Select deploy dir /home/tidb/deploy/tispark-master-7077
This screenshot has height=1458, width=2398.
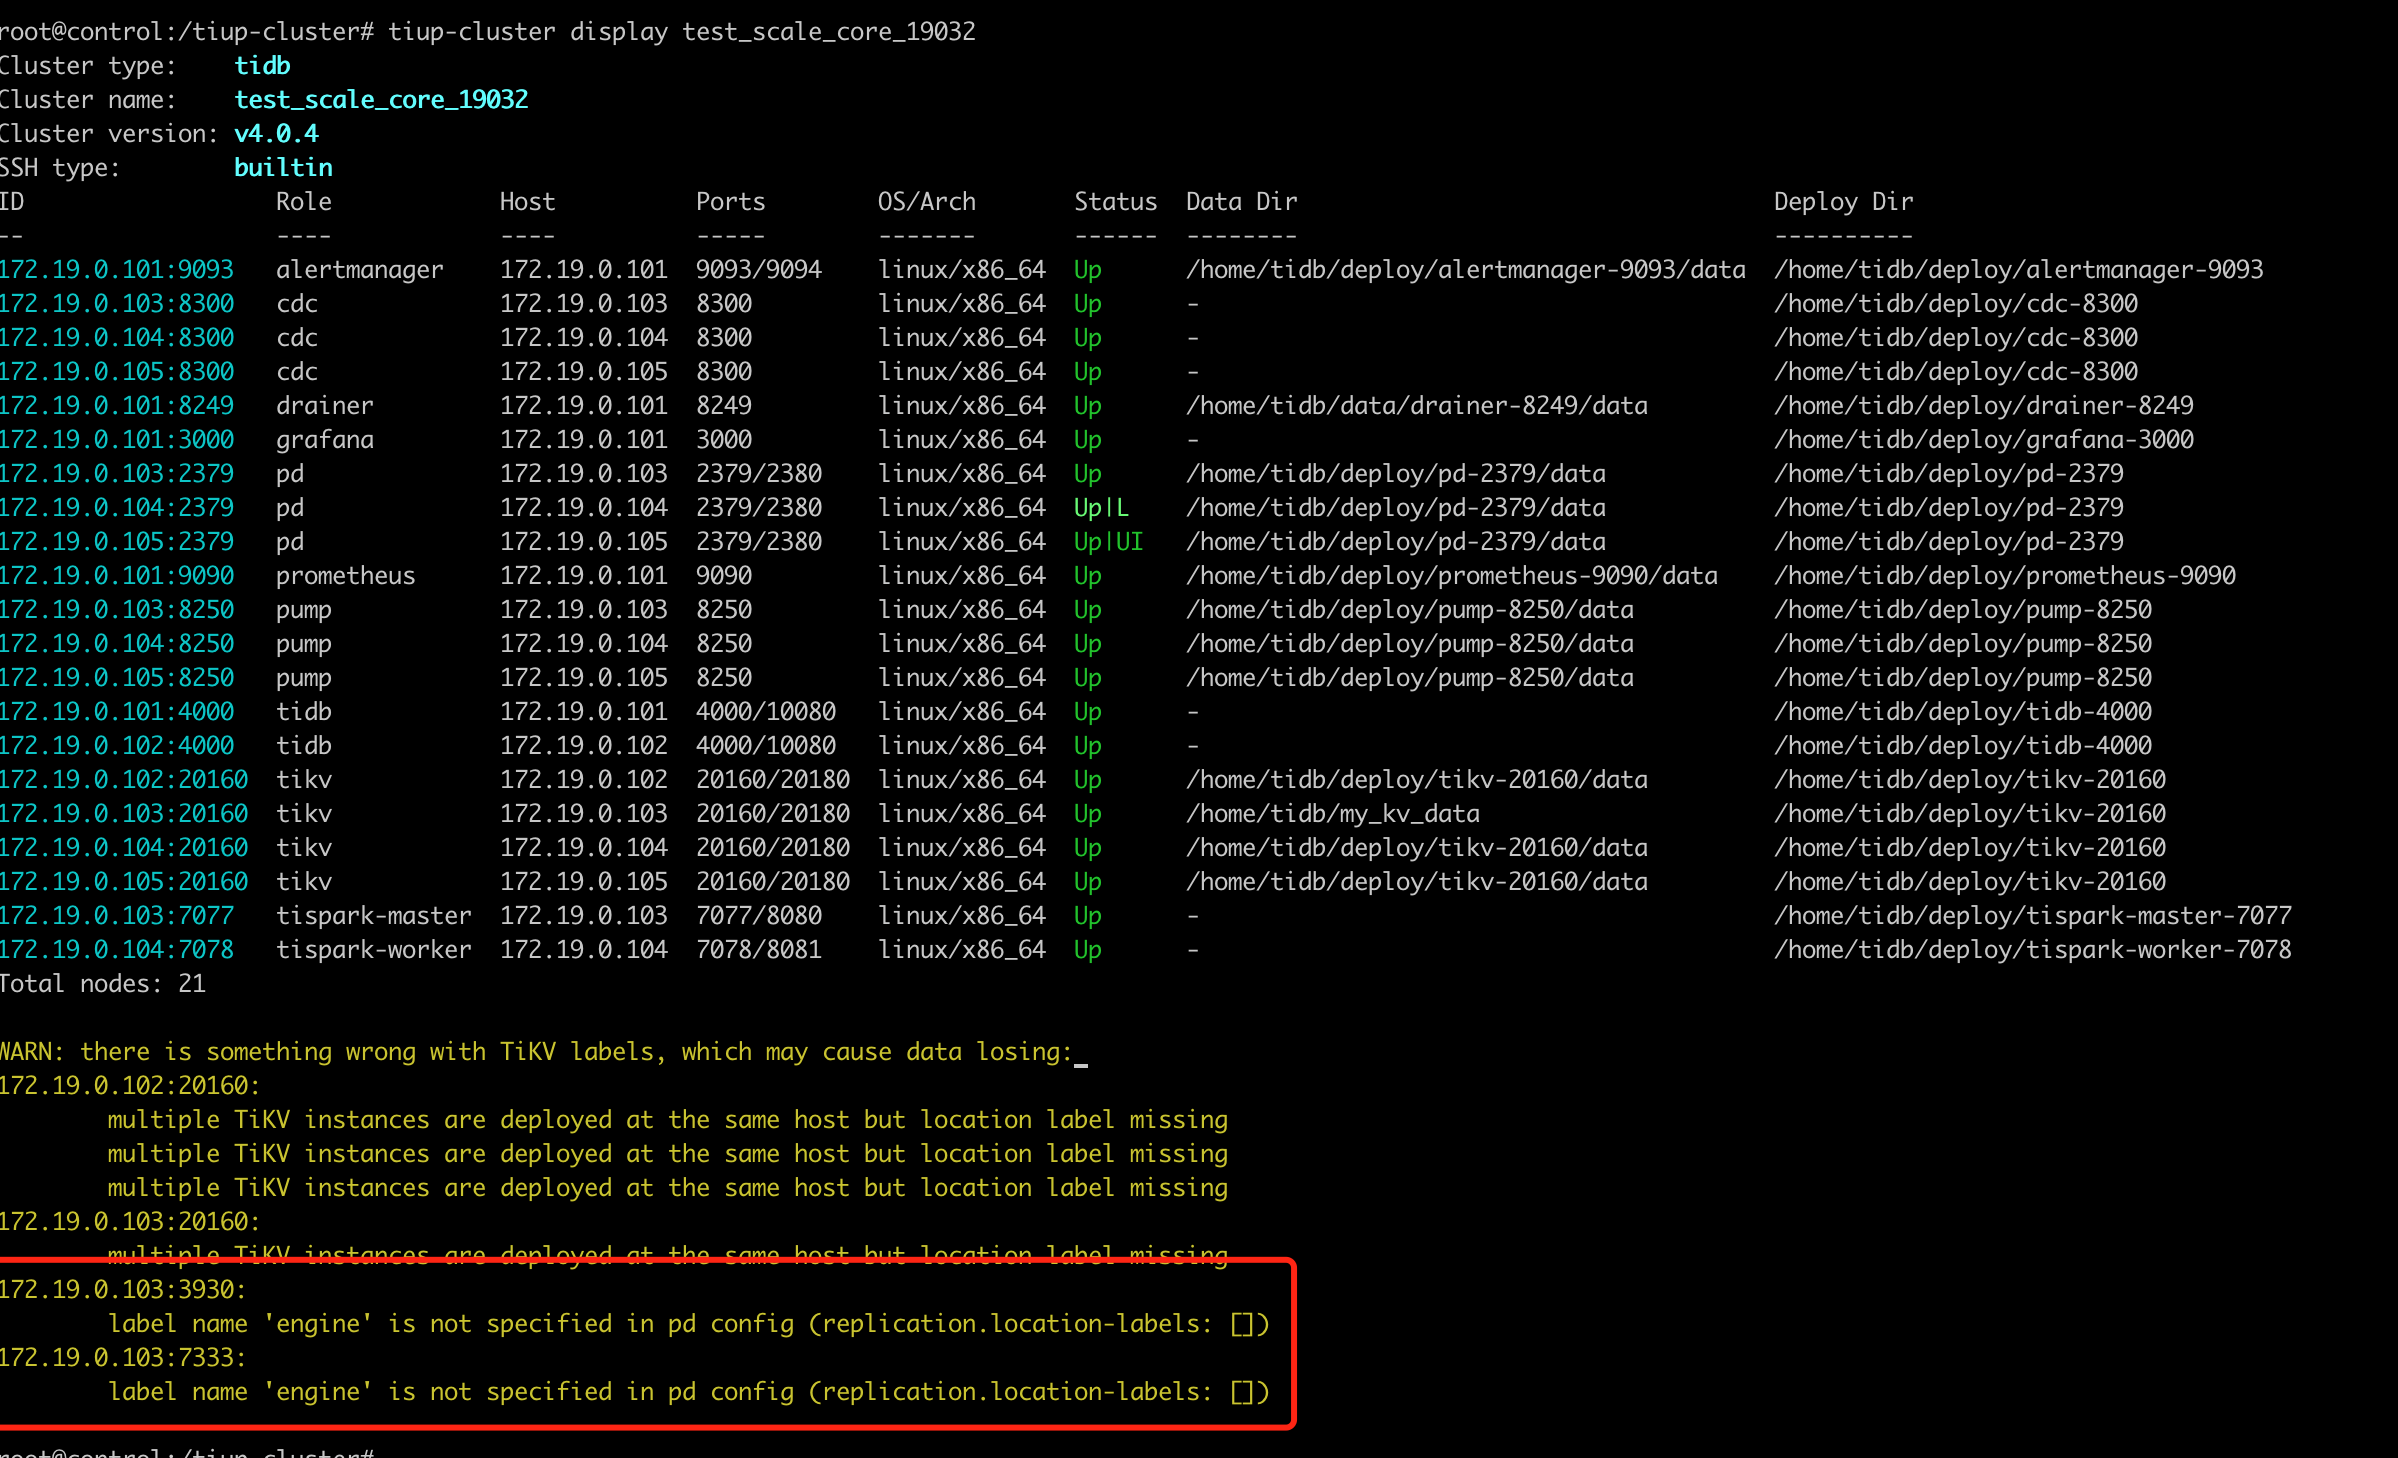2032,915
